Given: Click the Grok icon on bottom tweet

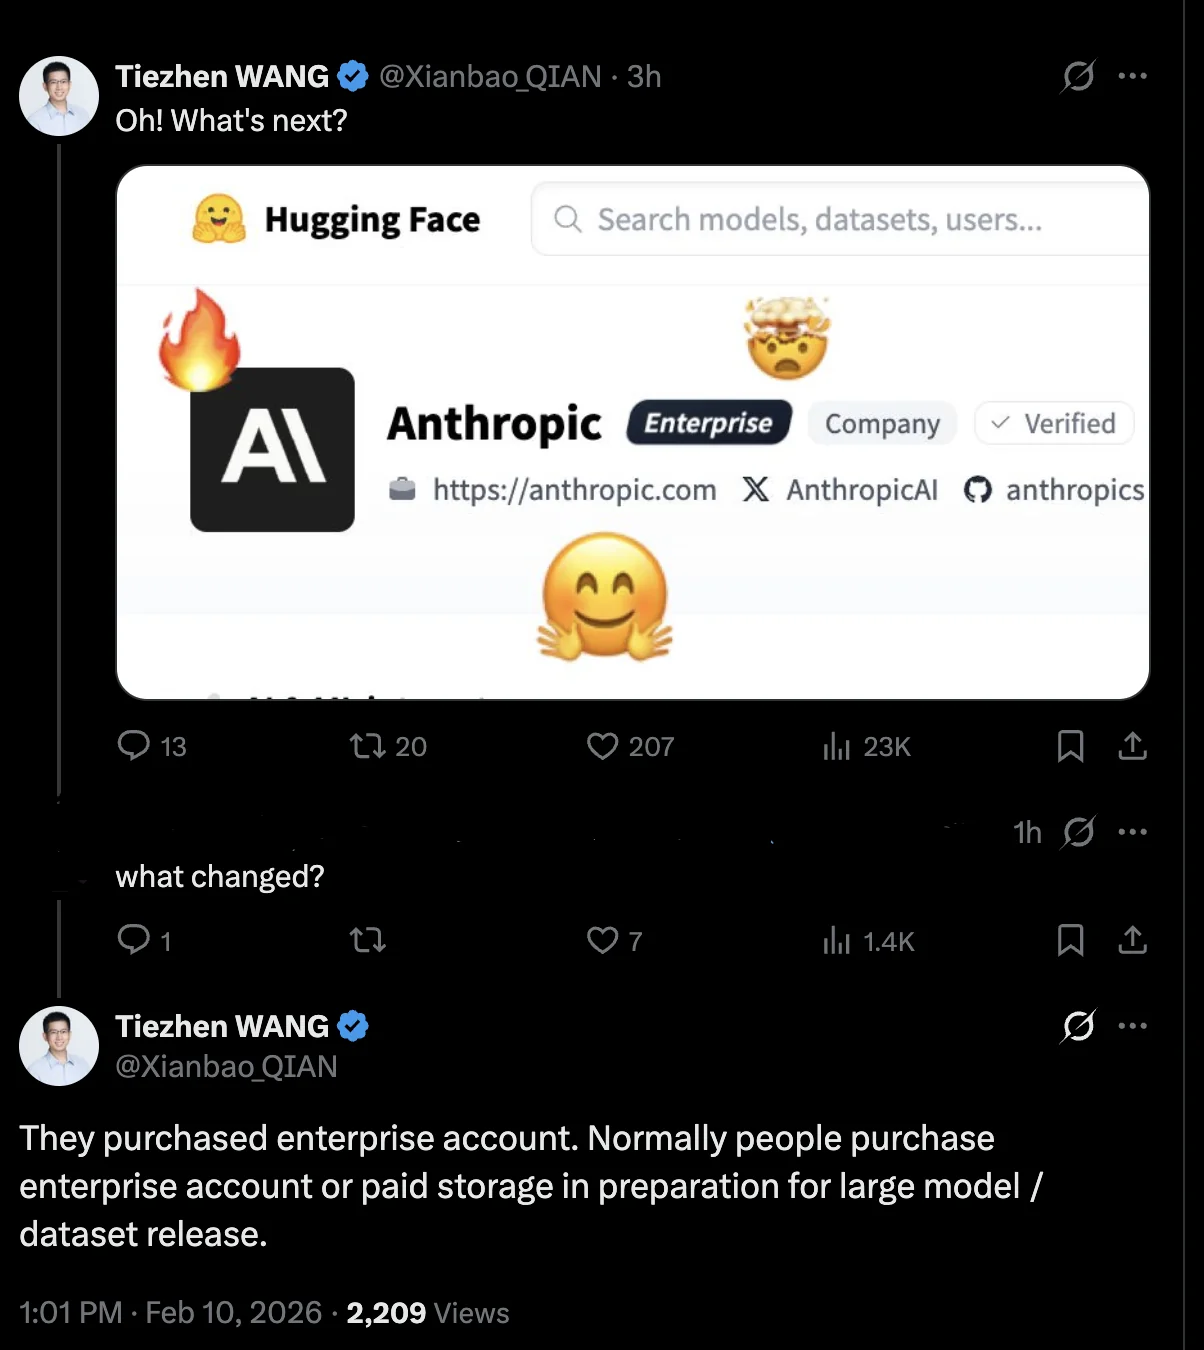Looking at the screenshot, I should [1078, 1026].
